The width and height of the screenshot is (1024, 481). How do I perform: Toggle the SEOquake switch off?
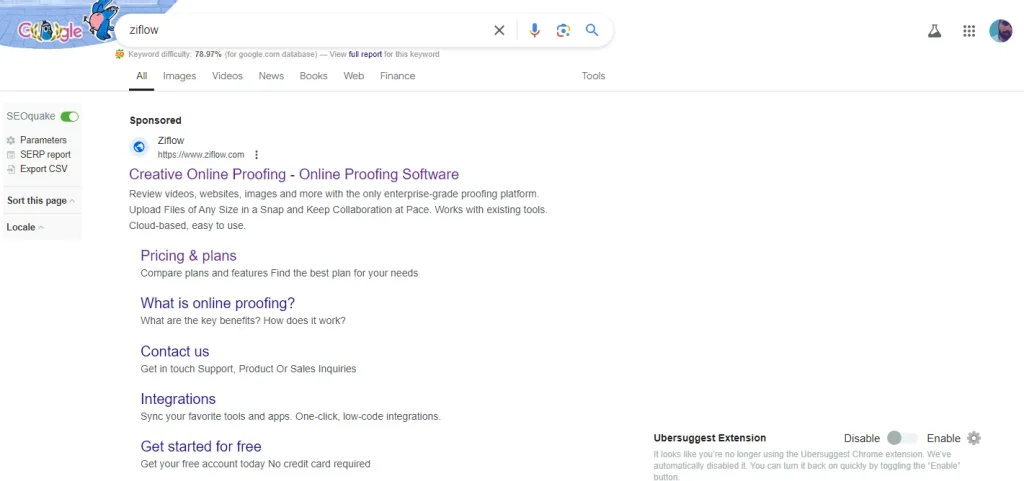[69, 116]
